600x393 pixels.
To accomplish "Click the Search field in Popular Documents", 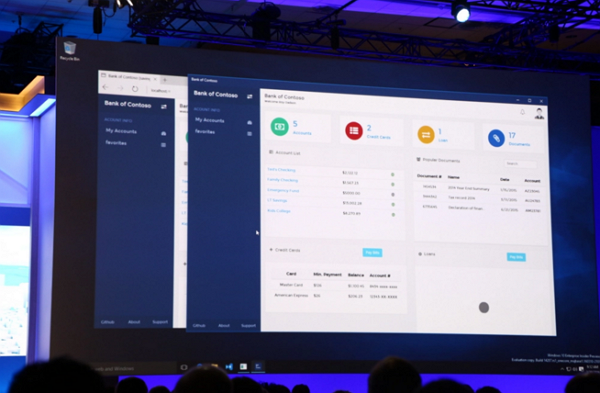I will (520, 164).
